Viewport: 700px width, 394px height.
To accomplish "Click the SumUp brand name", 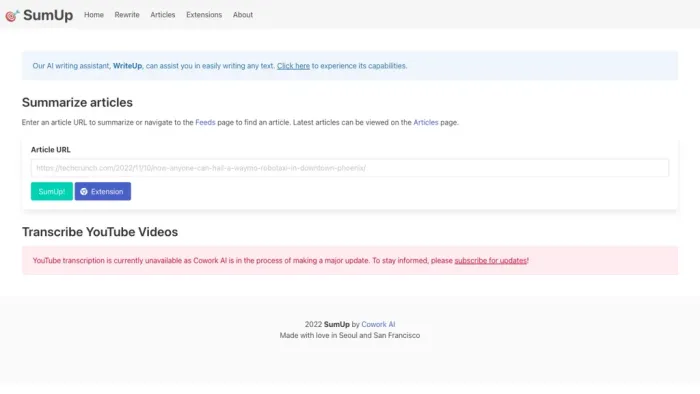I will (x=48, y=15).
